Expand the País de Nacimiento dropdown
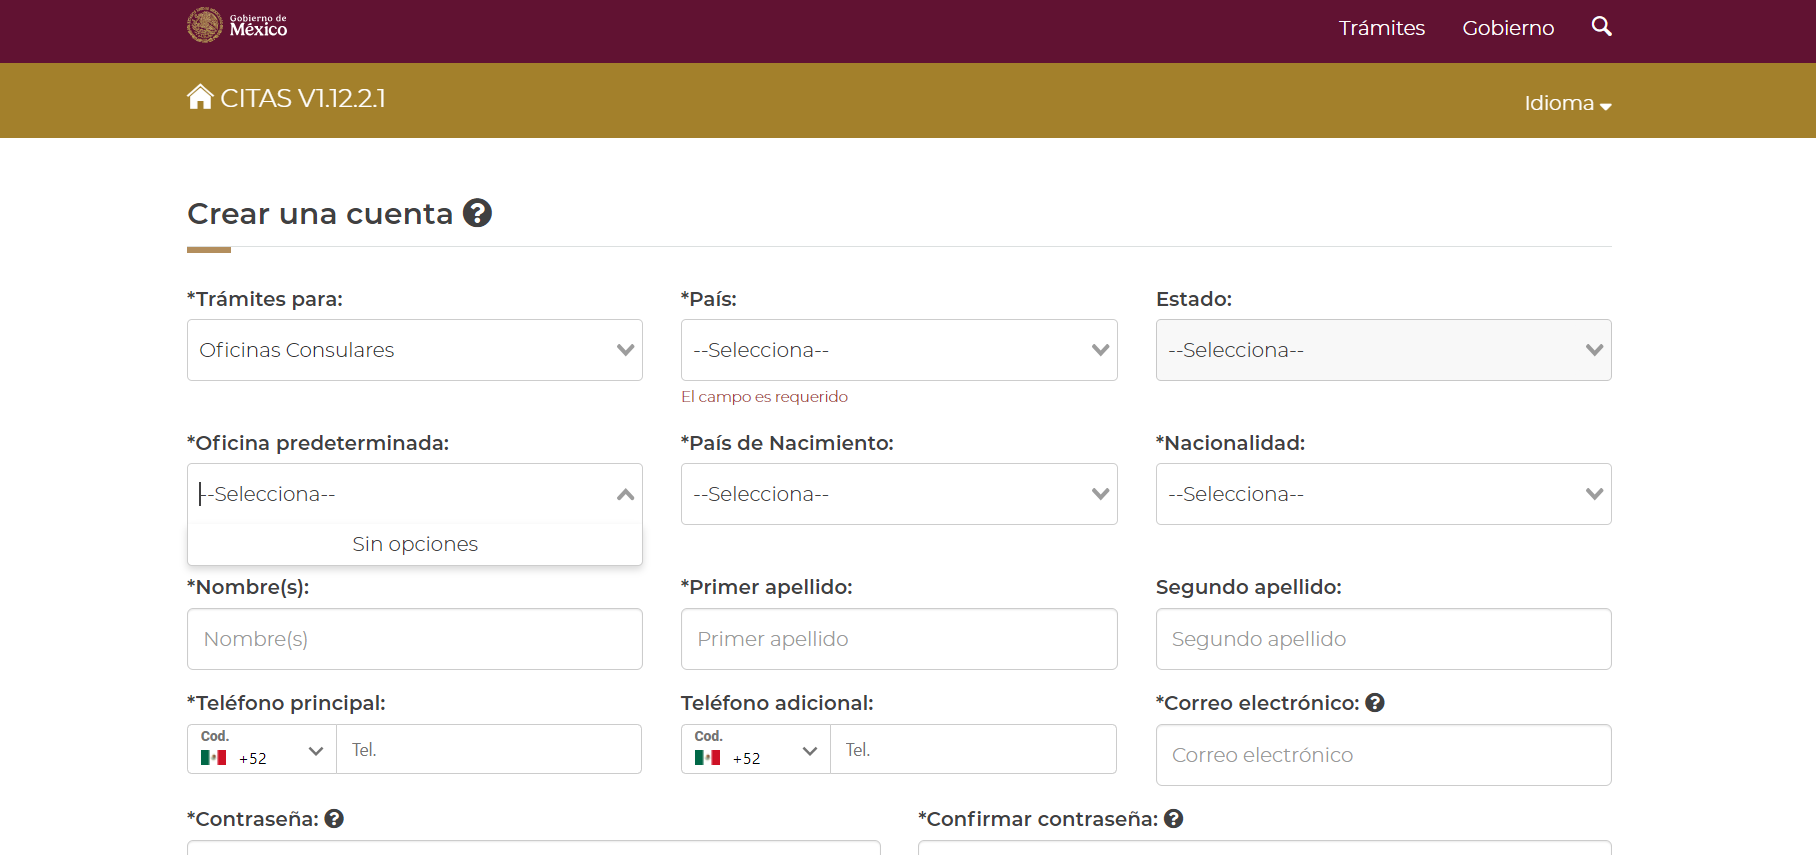Image resolution: width=1816 pixels, height=855 pixels. pyautogui.click(x=898, y=494)
